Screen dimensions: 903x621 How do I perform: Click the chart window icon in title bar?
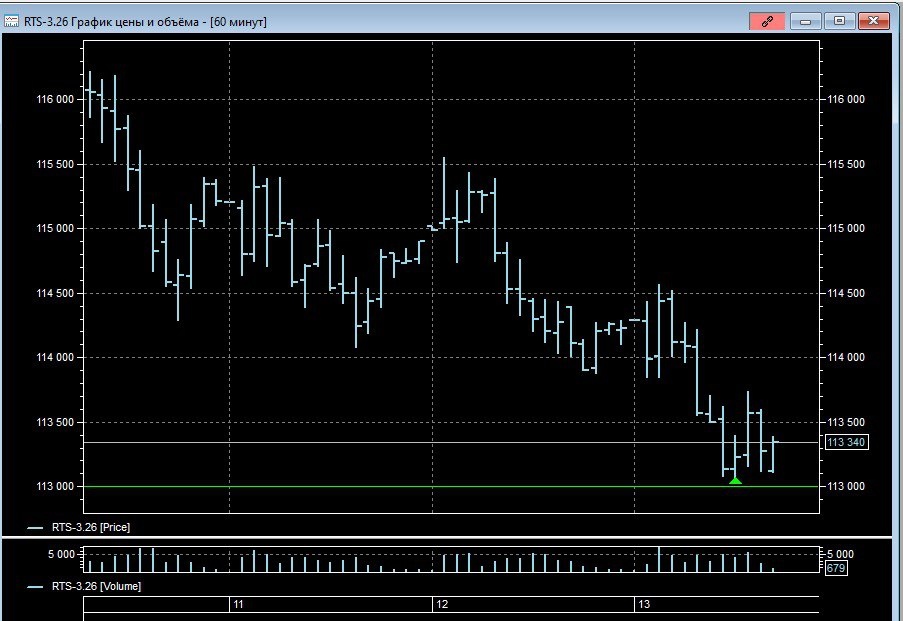pyautogui.click(x=11, y=22)
